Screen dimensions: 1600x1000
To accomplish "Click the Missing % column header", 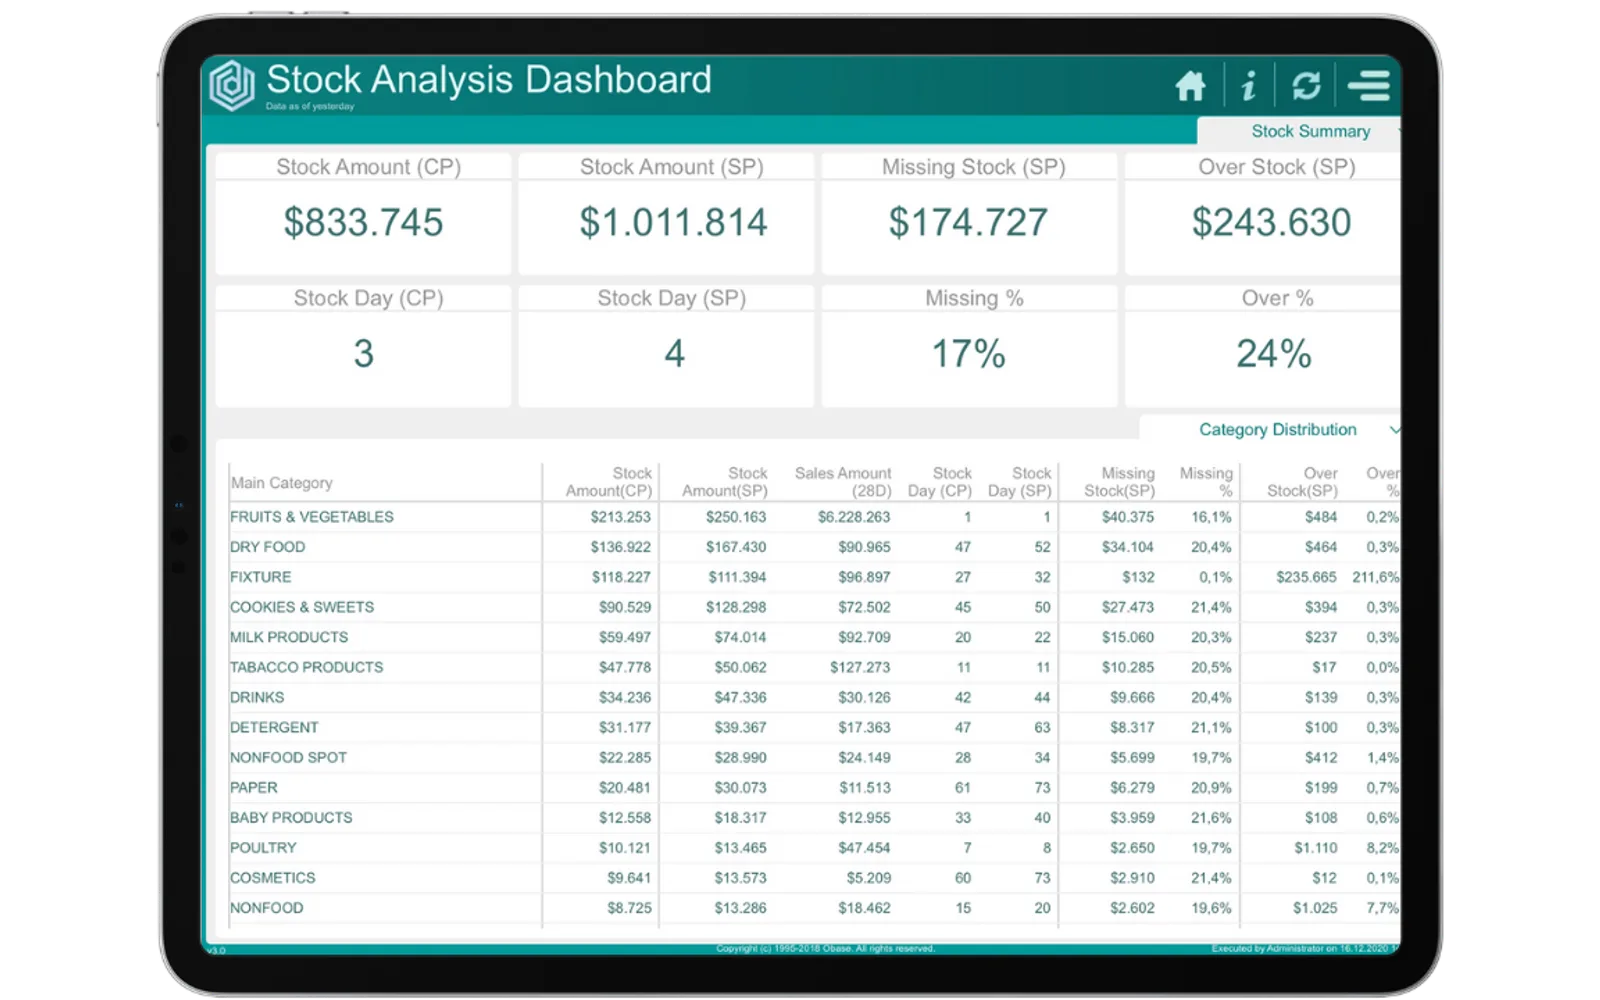I will click(x=1206, y=482).
